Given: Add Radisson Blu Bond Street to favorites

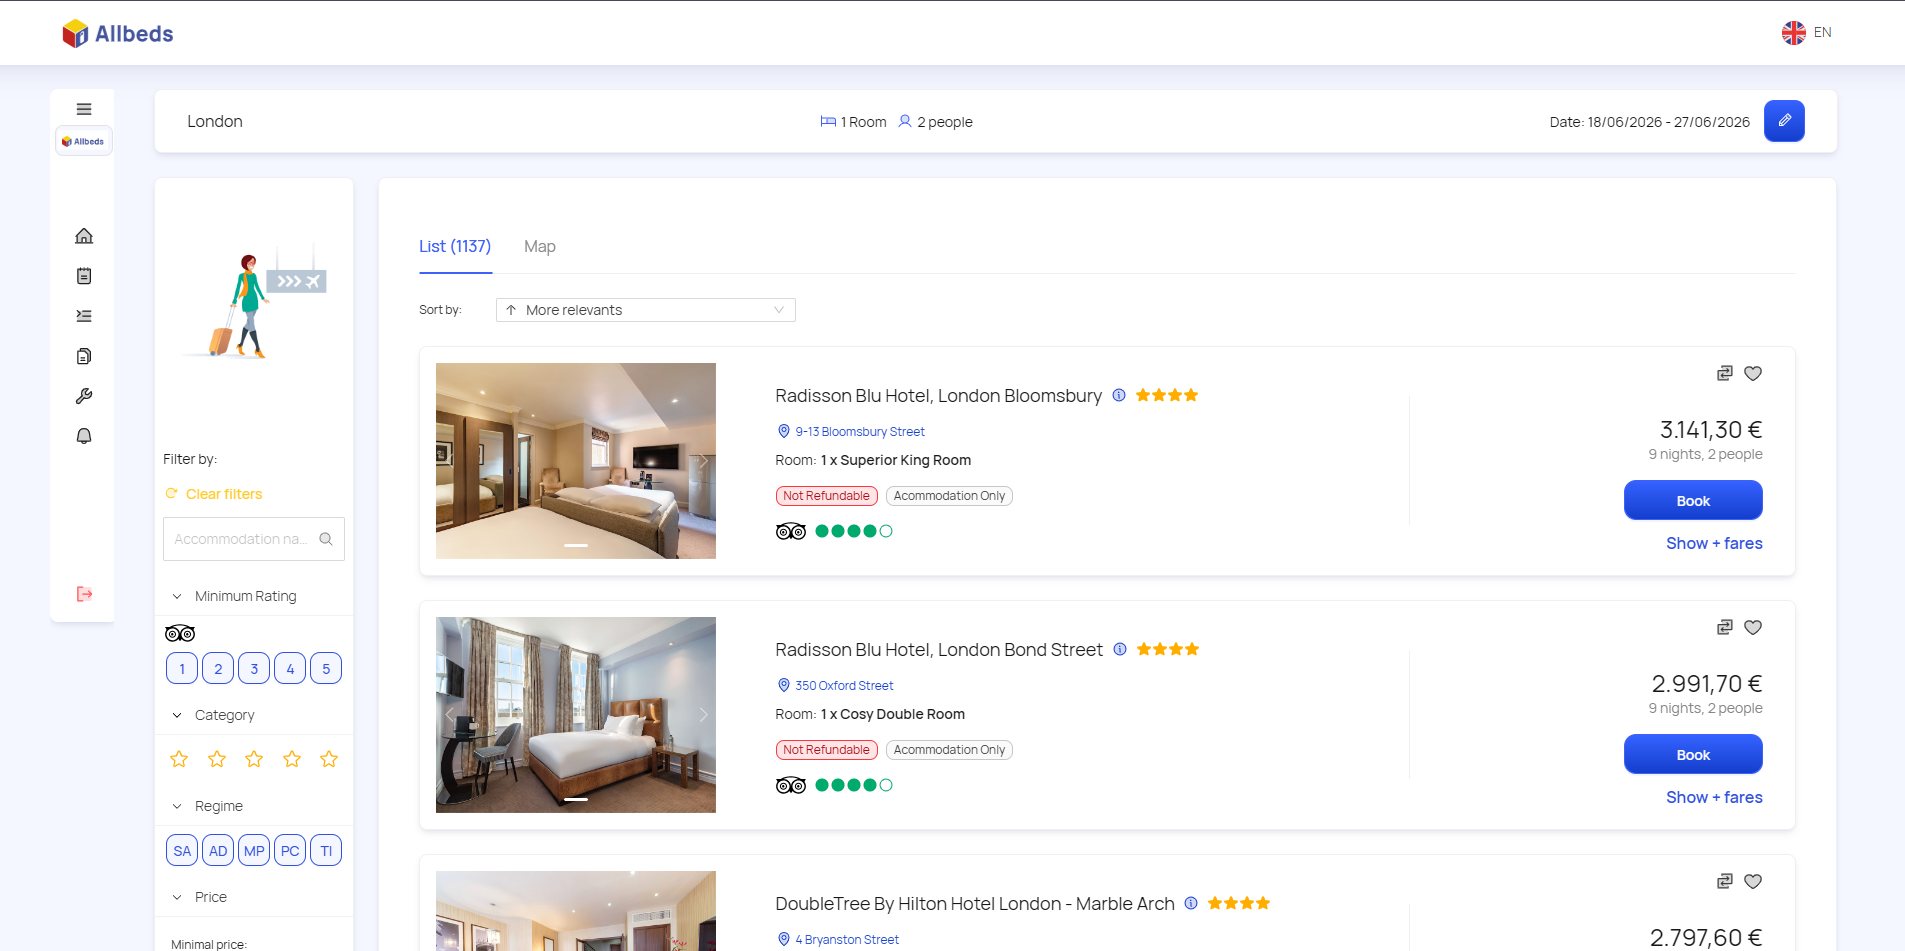Looking at the screenshot, I should coord(1753,627).
